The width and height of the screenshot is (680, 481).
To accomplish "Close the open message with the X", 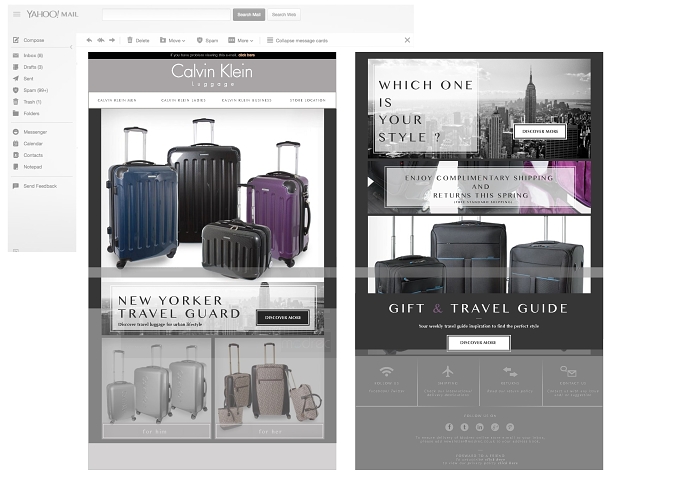I will coord(407,40).
